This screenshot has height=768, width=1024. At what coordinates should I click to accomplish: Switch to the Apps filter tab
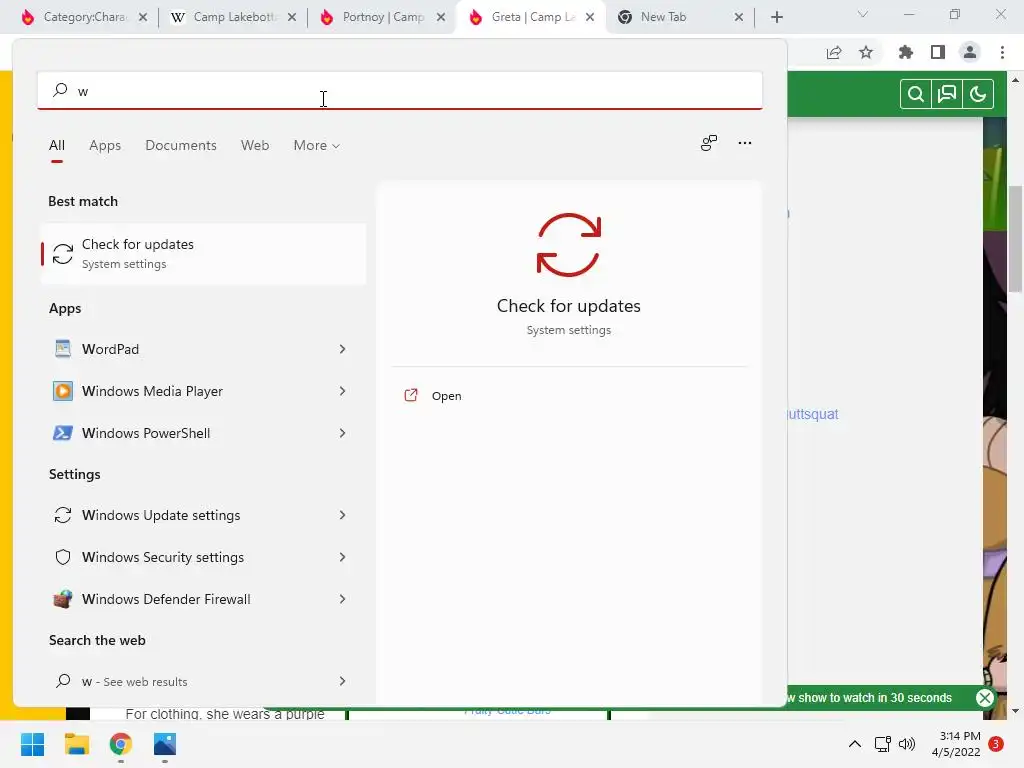(105, 146)
